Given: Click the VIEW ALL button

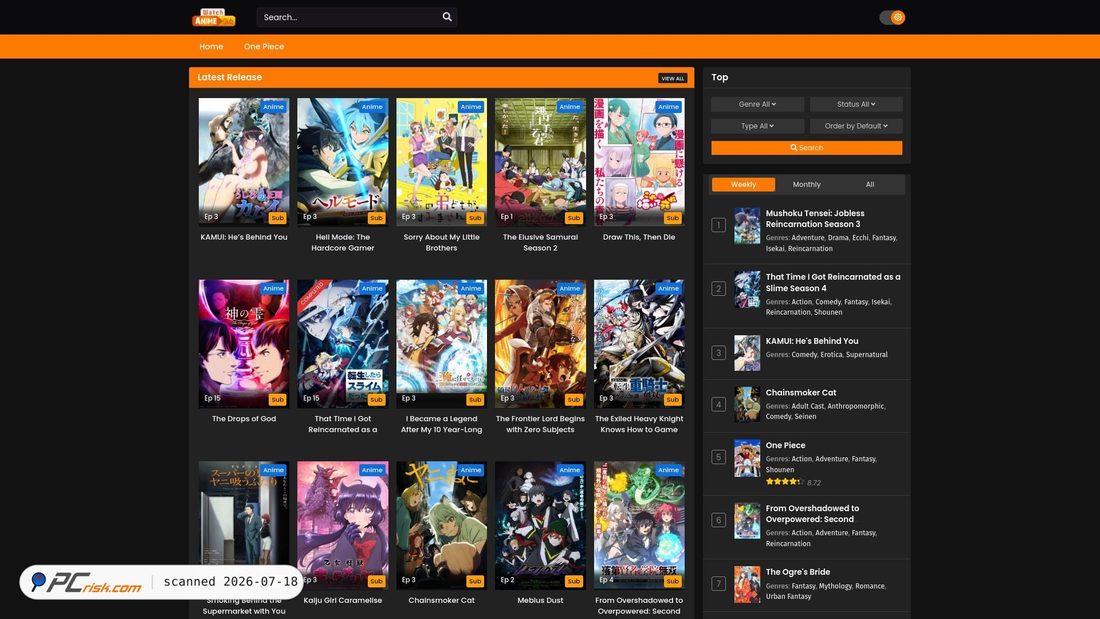Looking at the screenshot, I should [672, 78].
